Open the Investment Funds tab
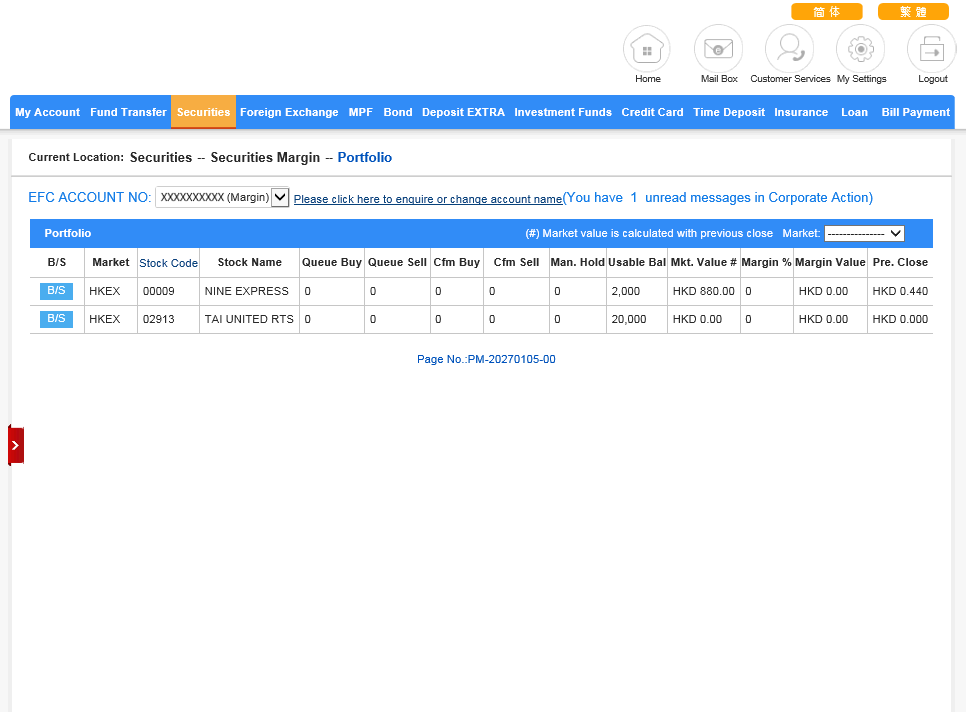Image resolution: width=966 pixels, height=712 pixels. (x=563, y=112)
